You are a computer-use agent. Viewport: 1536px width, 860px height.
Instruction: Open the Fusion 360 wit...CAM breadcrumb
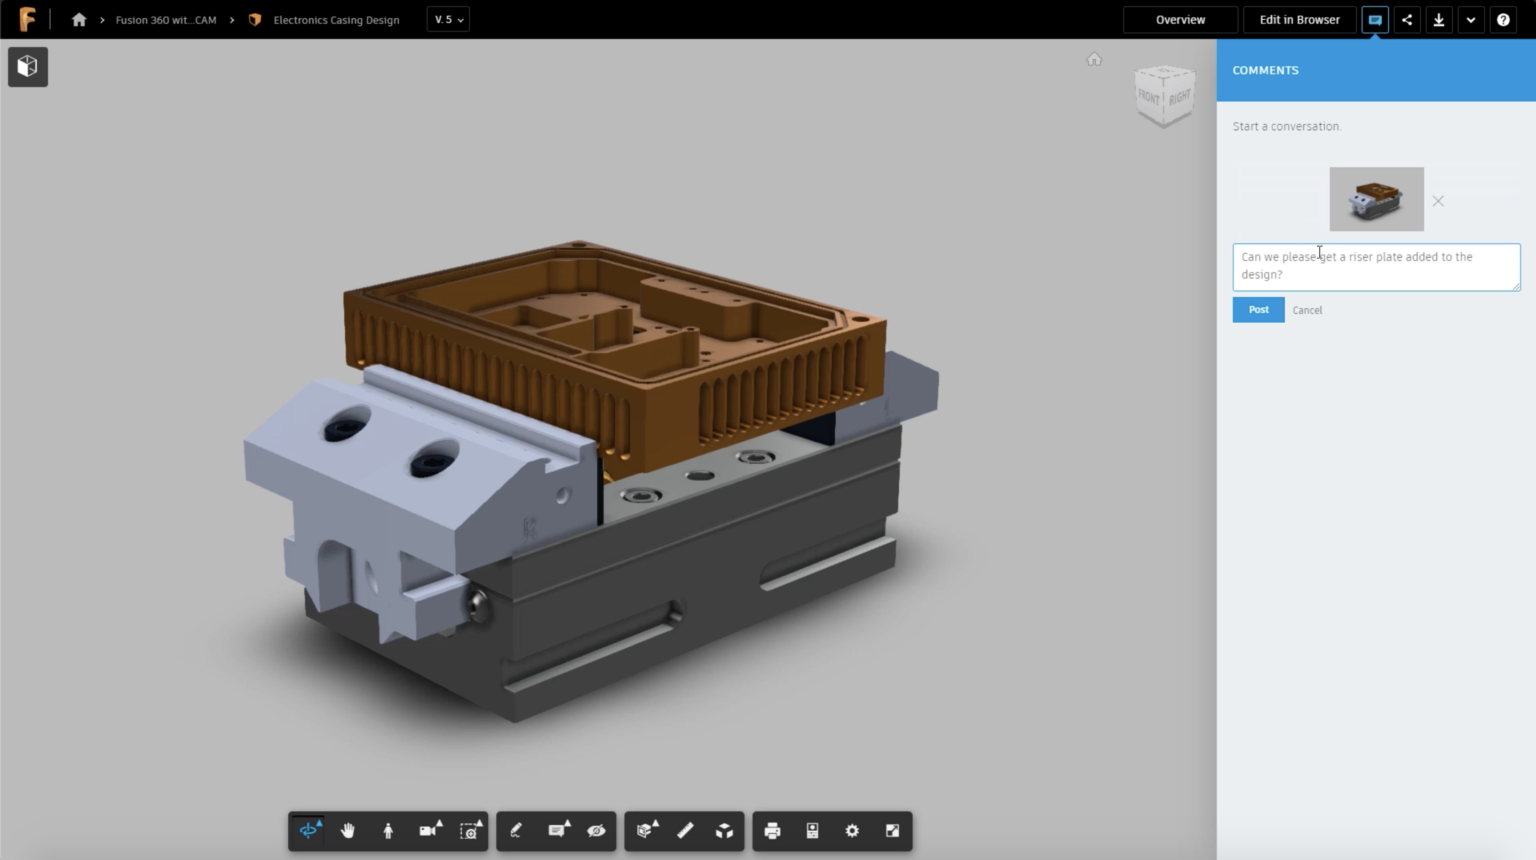[166, 19]
